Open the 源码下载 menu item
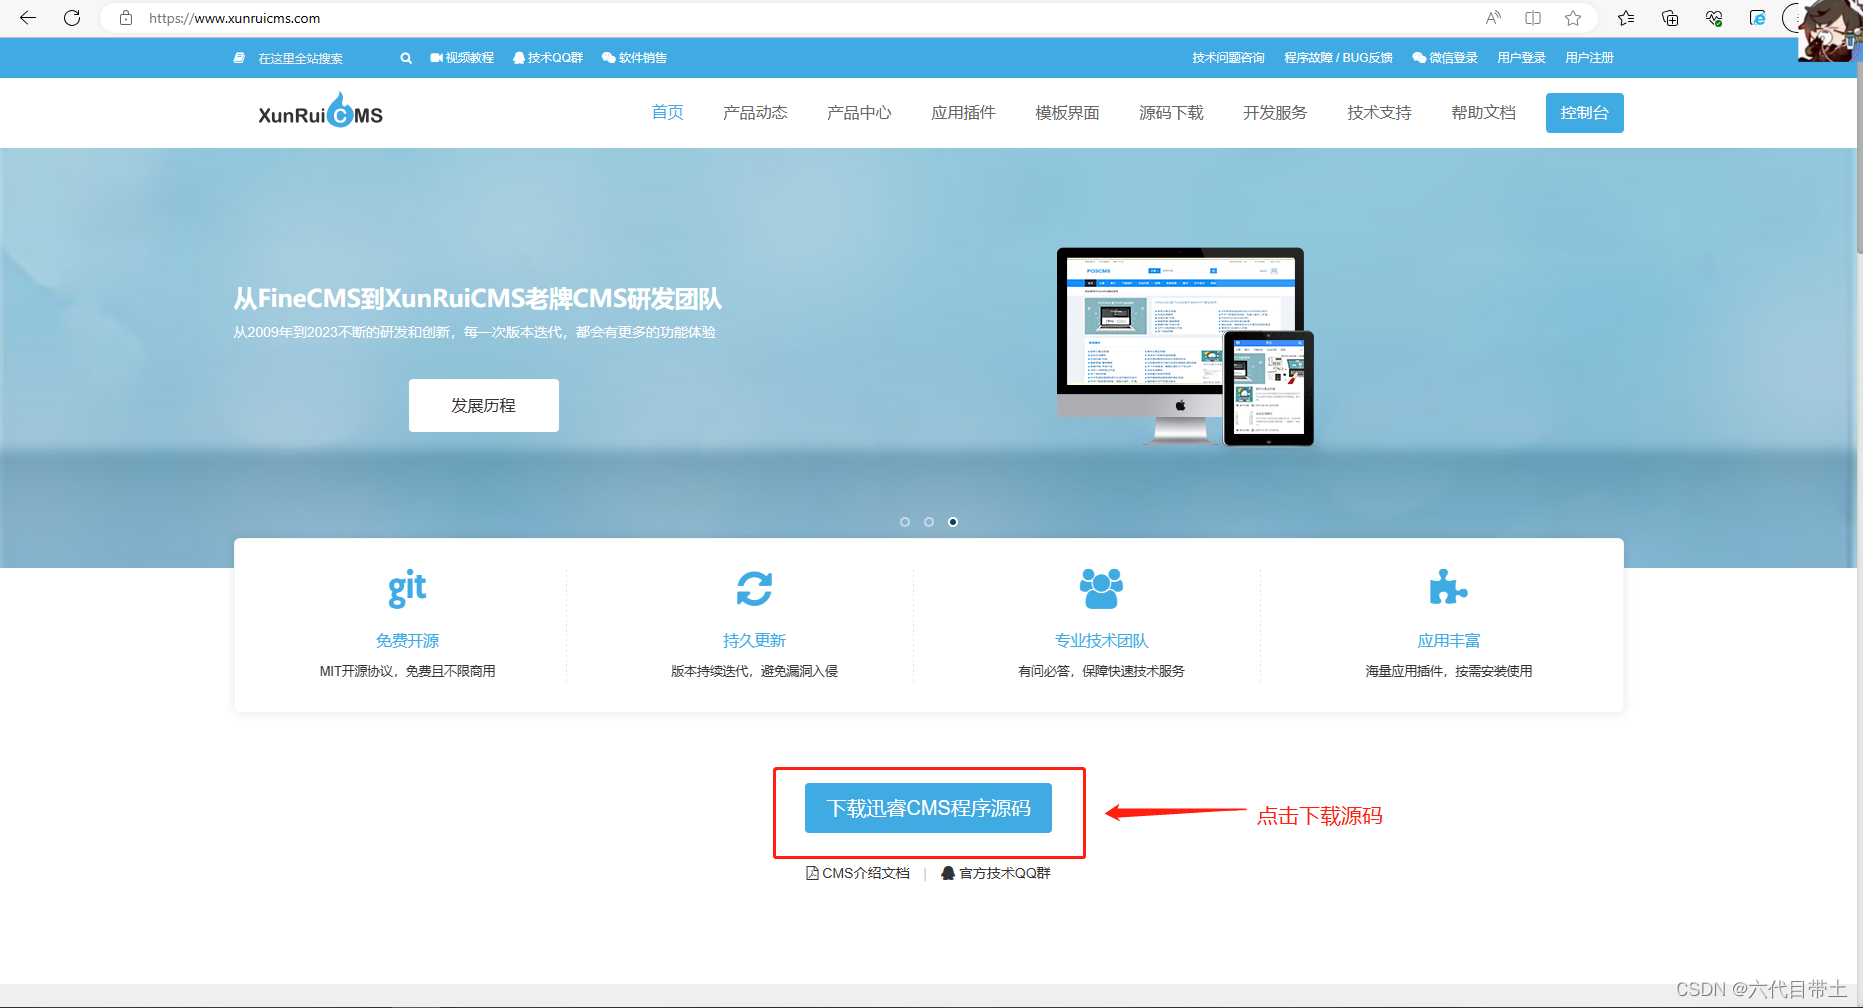This screenshot has width=1863, height=1008. click(1171, 112)
